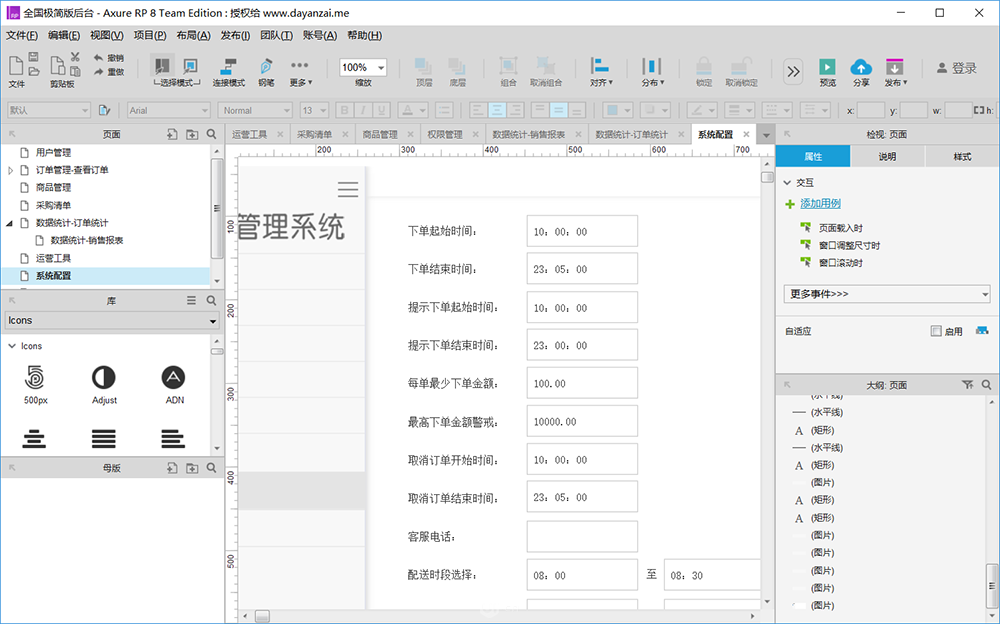
Task: Open the Icons library dropdown
Action: 112,321
